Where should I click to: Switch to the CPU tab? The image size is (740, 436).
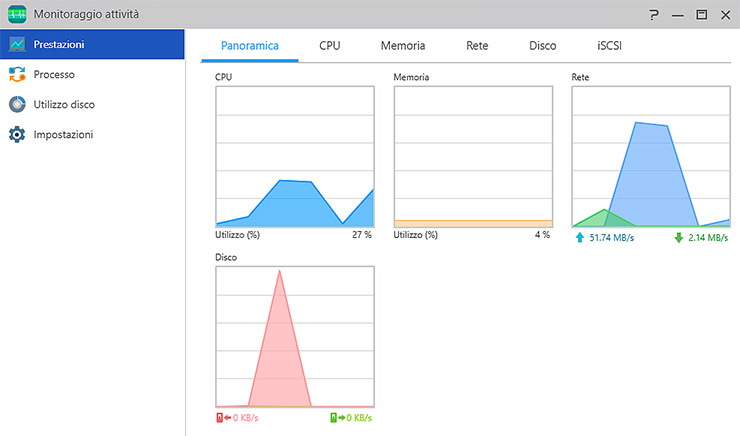[330, 45]
